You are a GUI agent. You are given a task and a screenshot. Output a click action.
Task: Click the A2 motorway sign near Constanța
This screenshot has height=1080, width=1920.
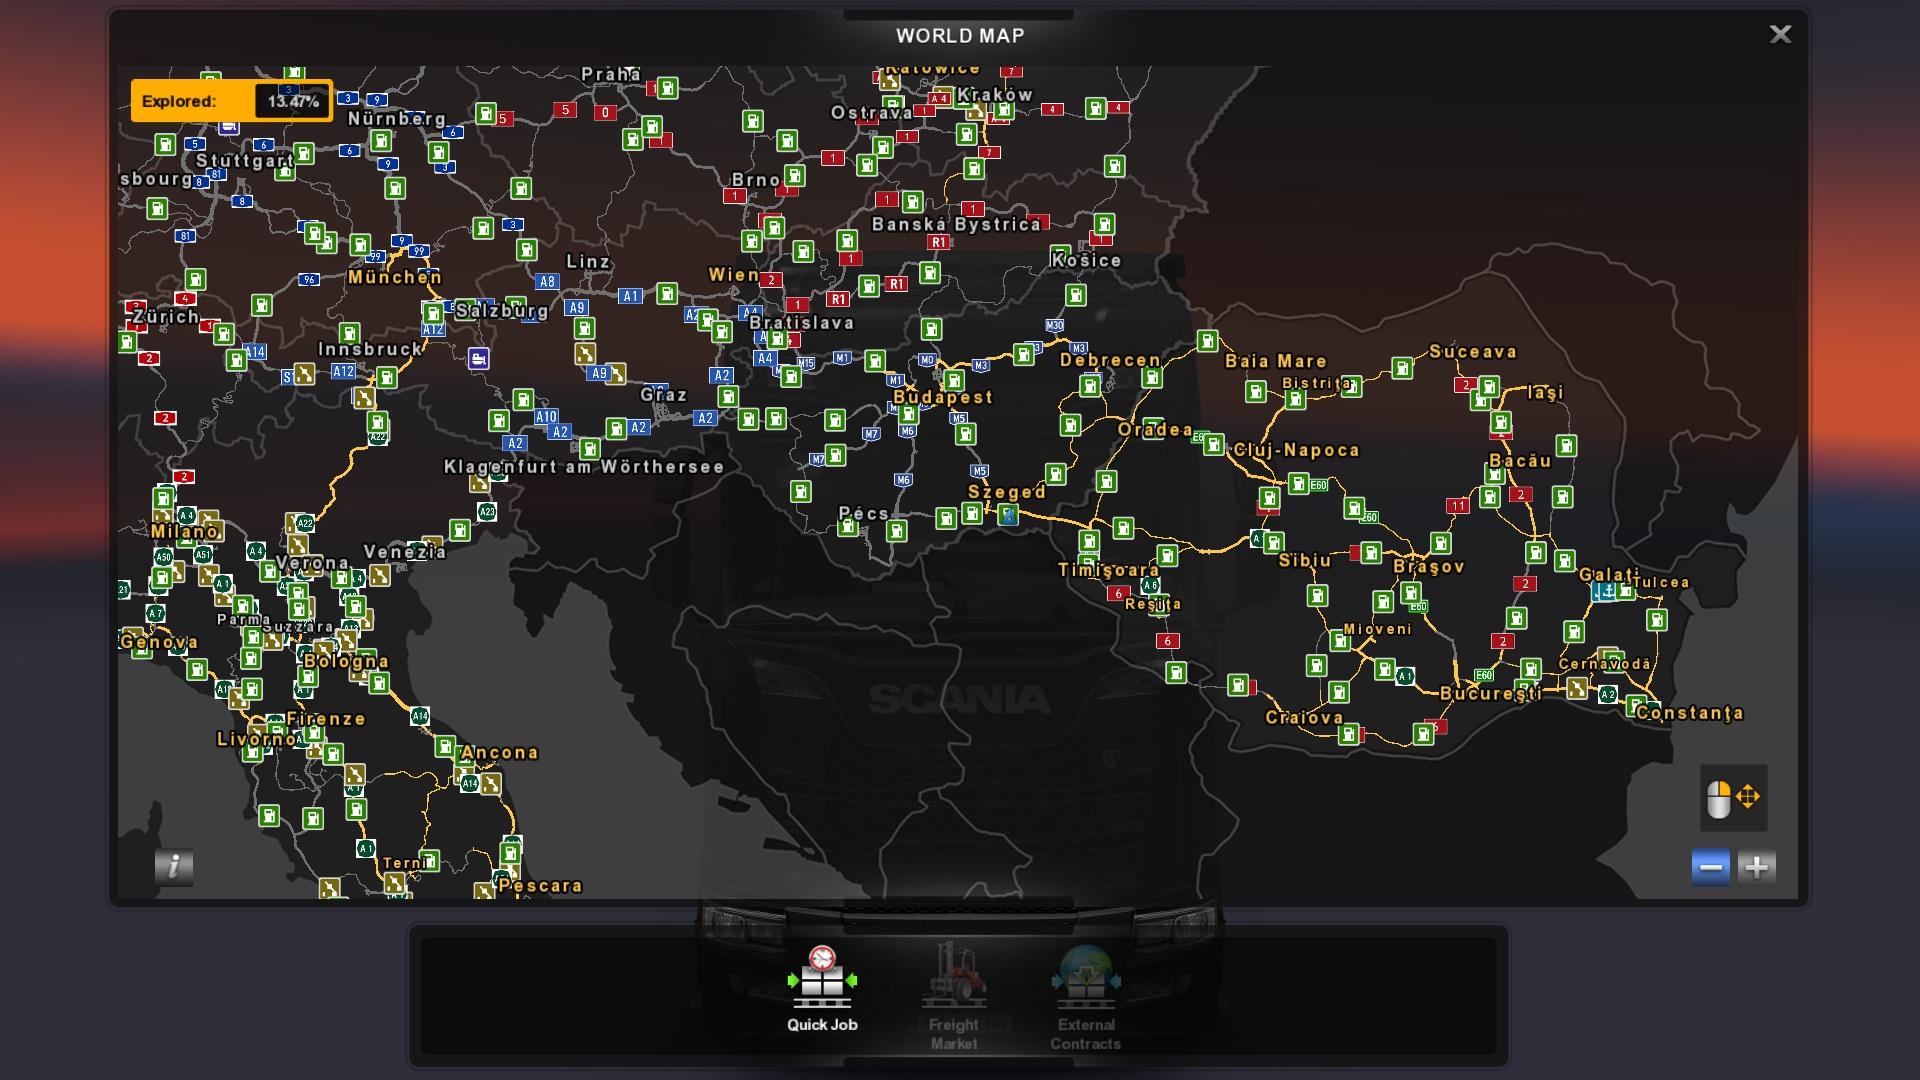[1608, 694]
